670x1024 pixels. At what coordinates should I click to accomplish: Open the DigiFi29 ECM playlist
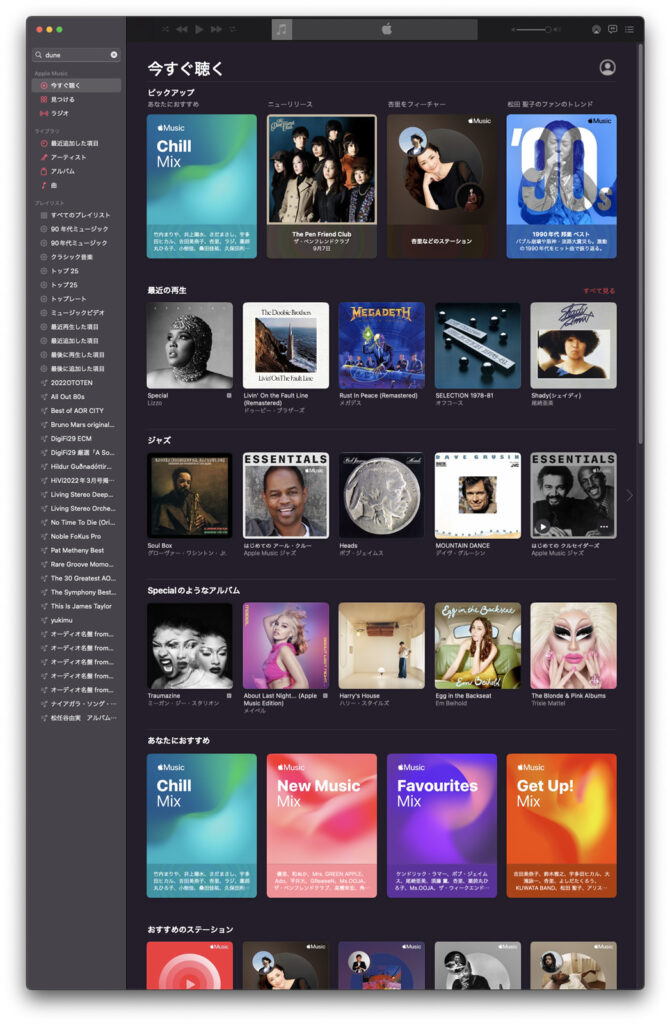pyautogui.click(x=76, y=439)
